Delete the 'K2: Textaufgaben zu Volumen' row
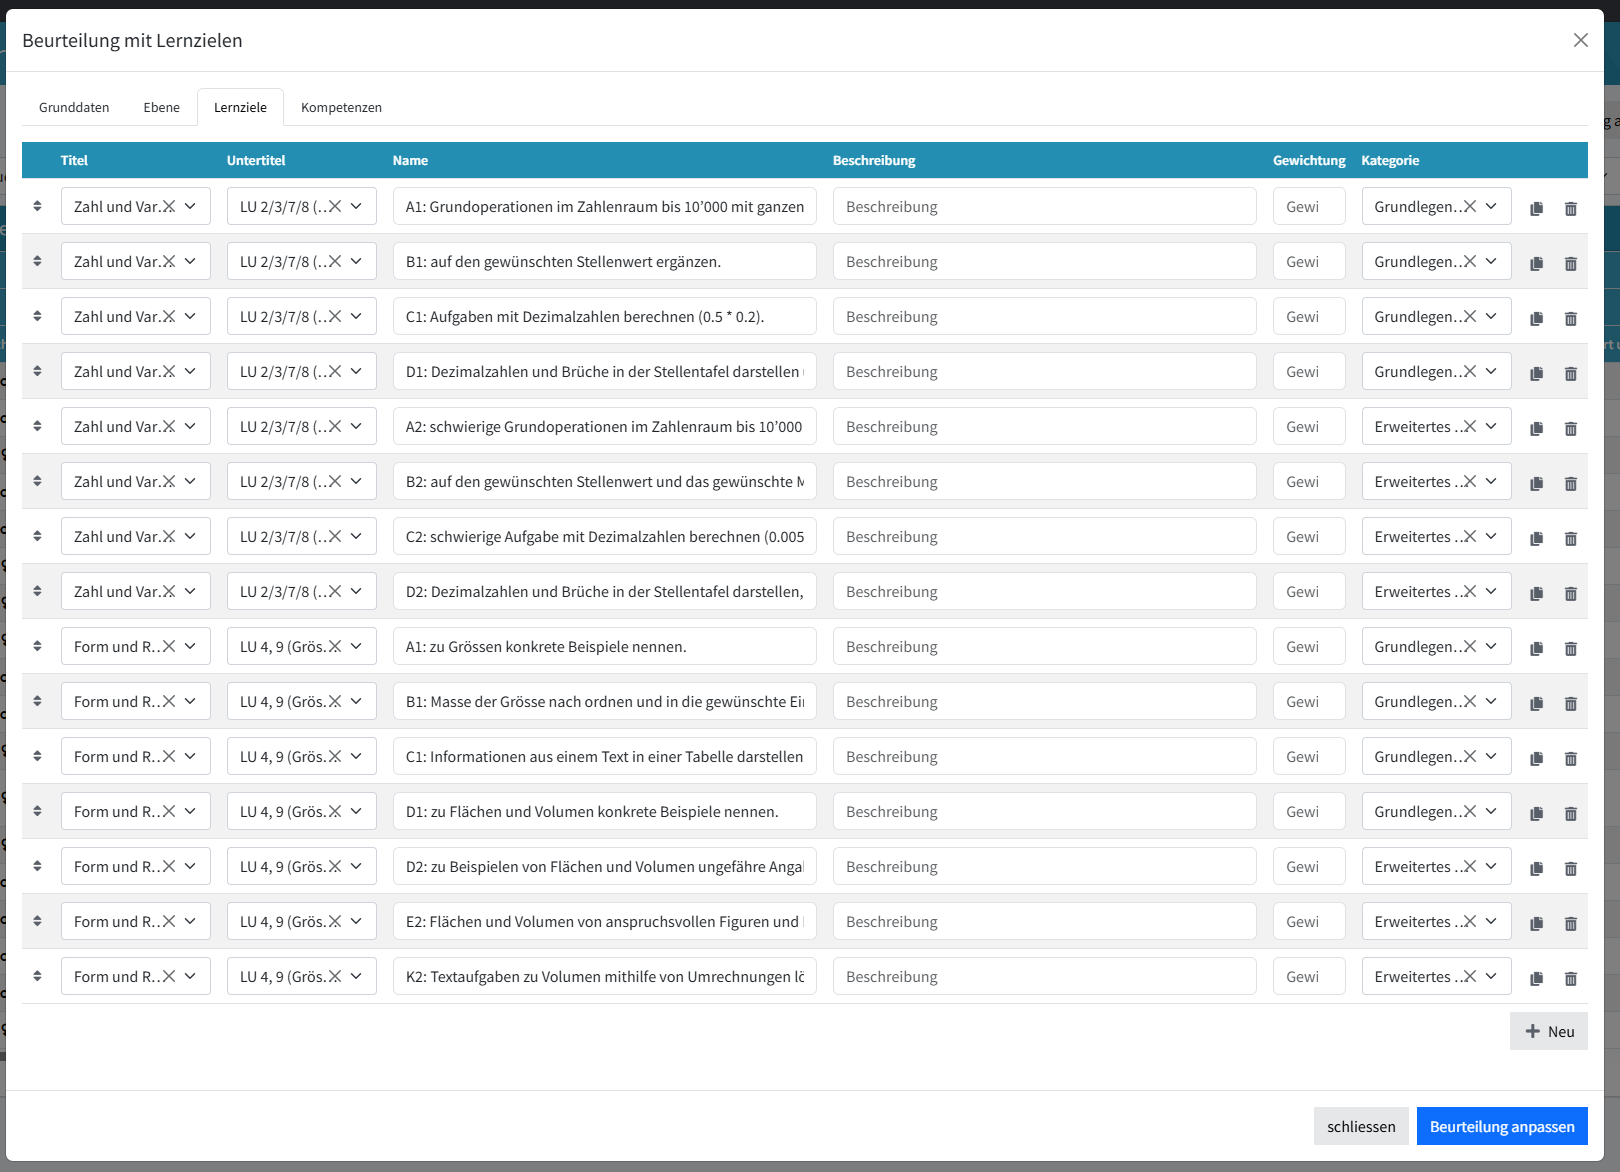 1571,978
